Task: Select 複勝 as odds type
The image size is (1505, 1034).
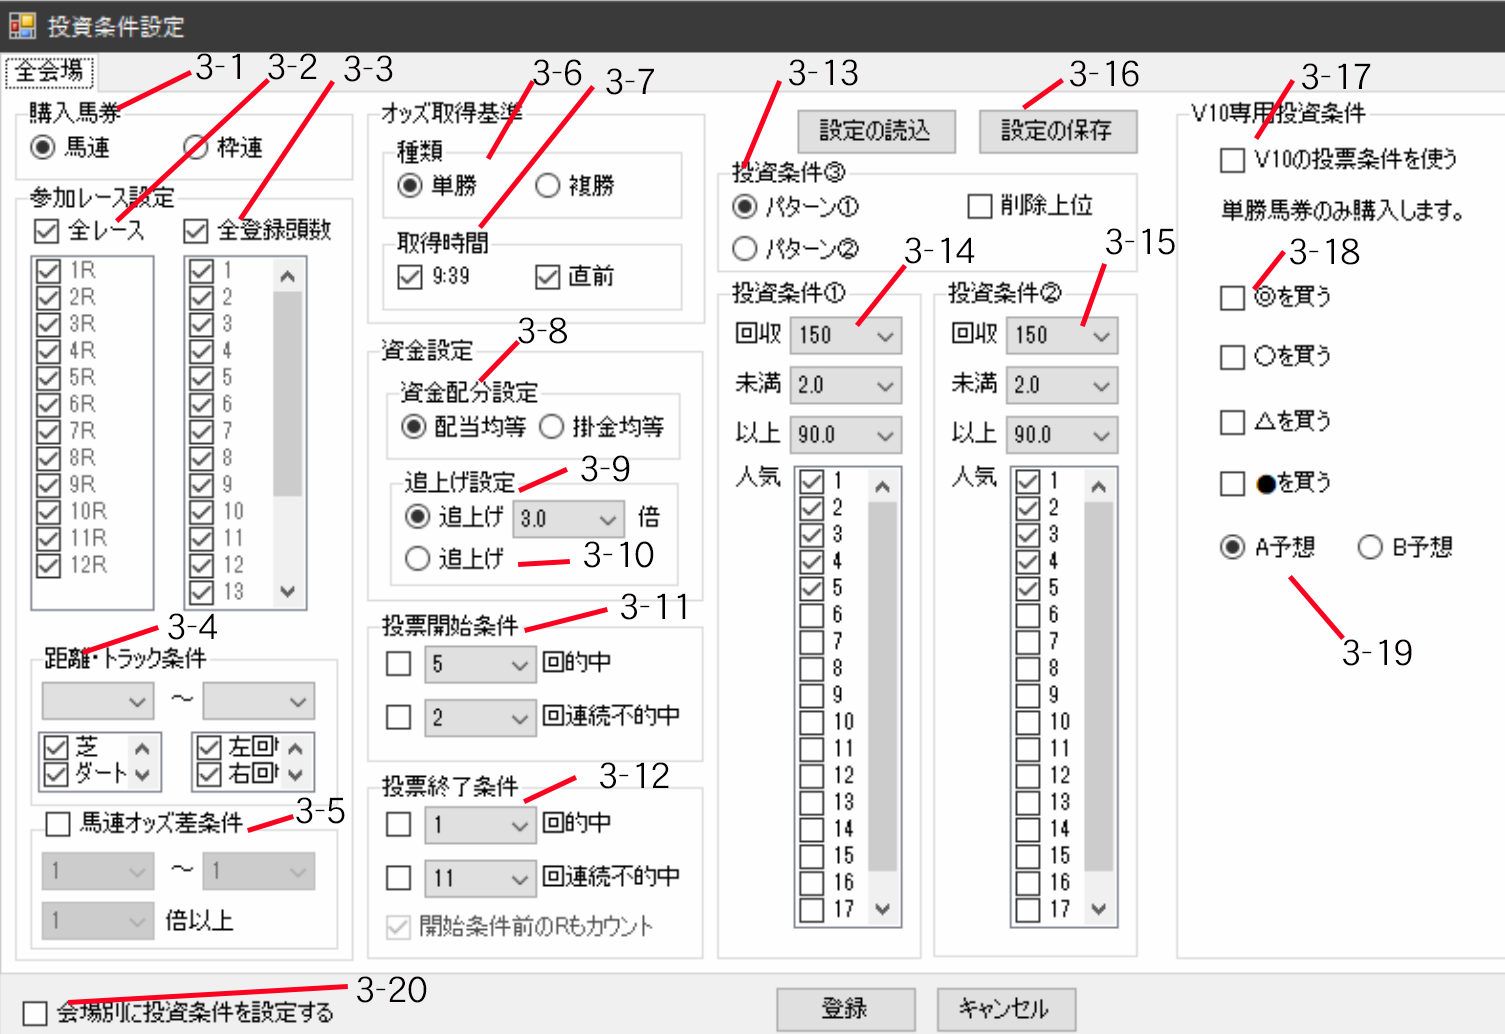Action: pos(548,186)
